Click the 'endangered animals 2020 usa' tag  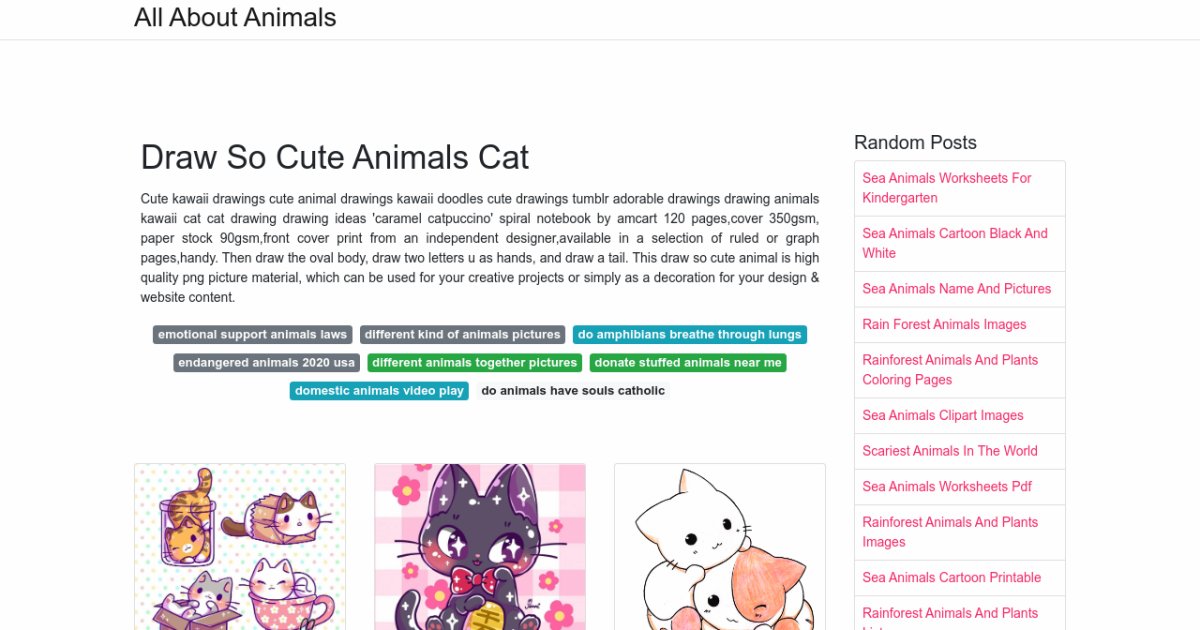[x=267, y=363]
